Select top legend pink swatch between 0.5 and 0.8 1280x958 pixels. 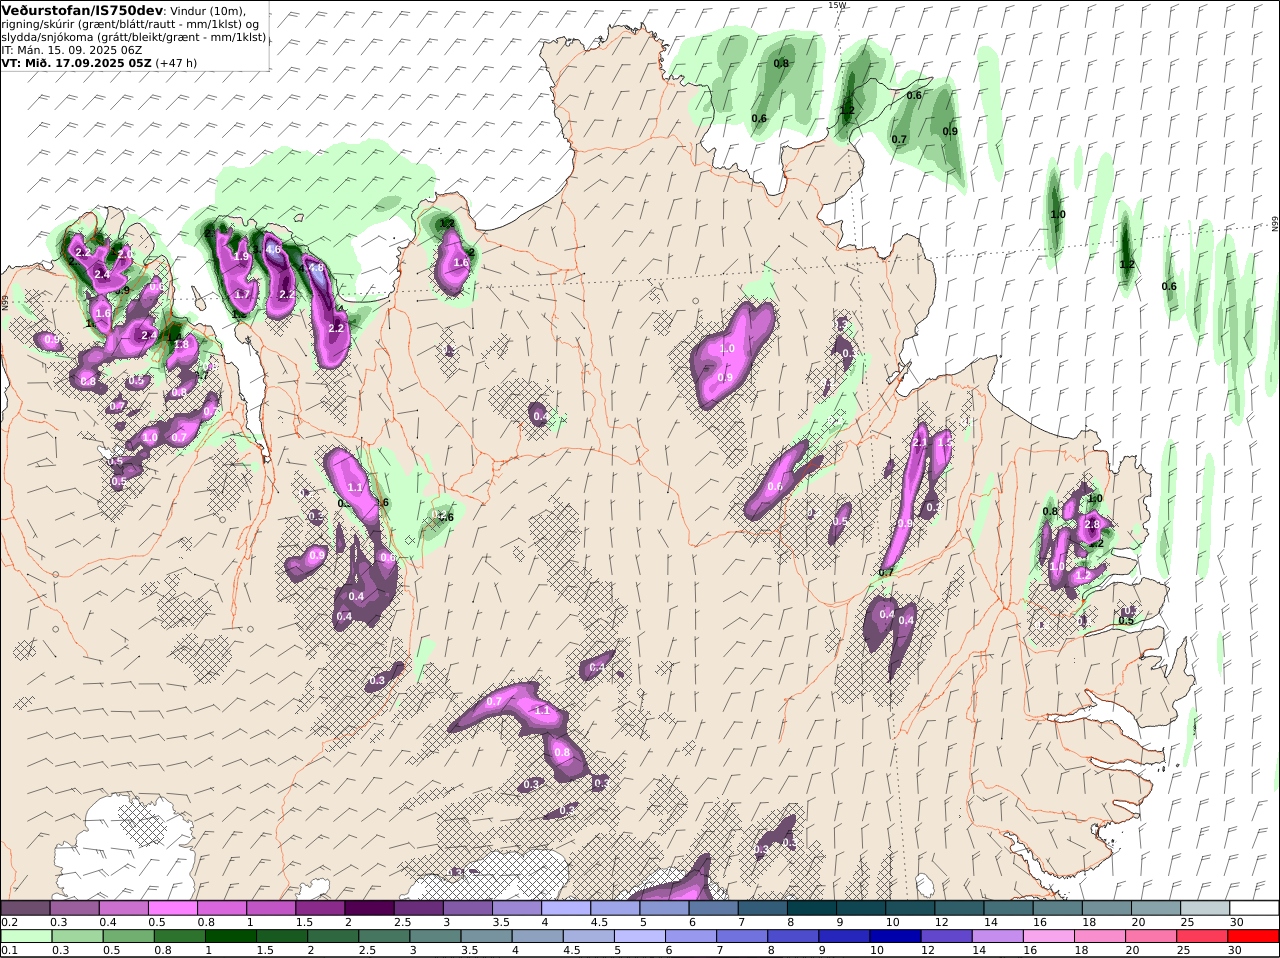[x=172, y=907]
